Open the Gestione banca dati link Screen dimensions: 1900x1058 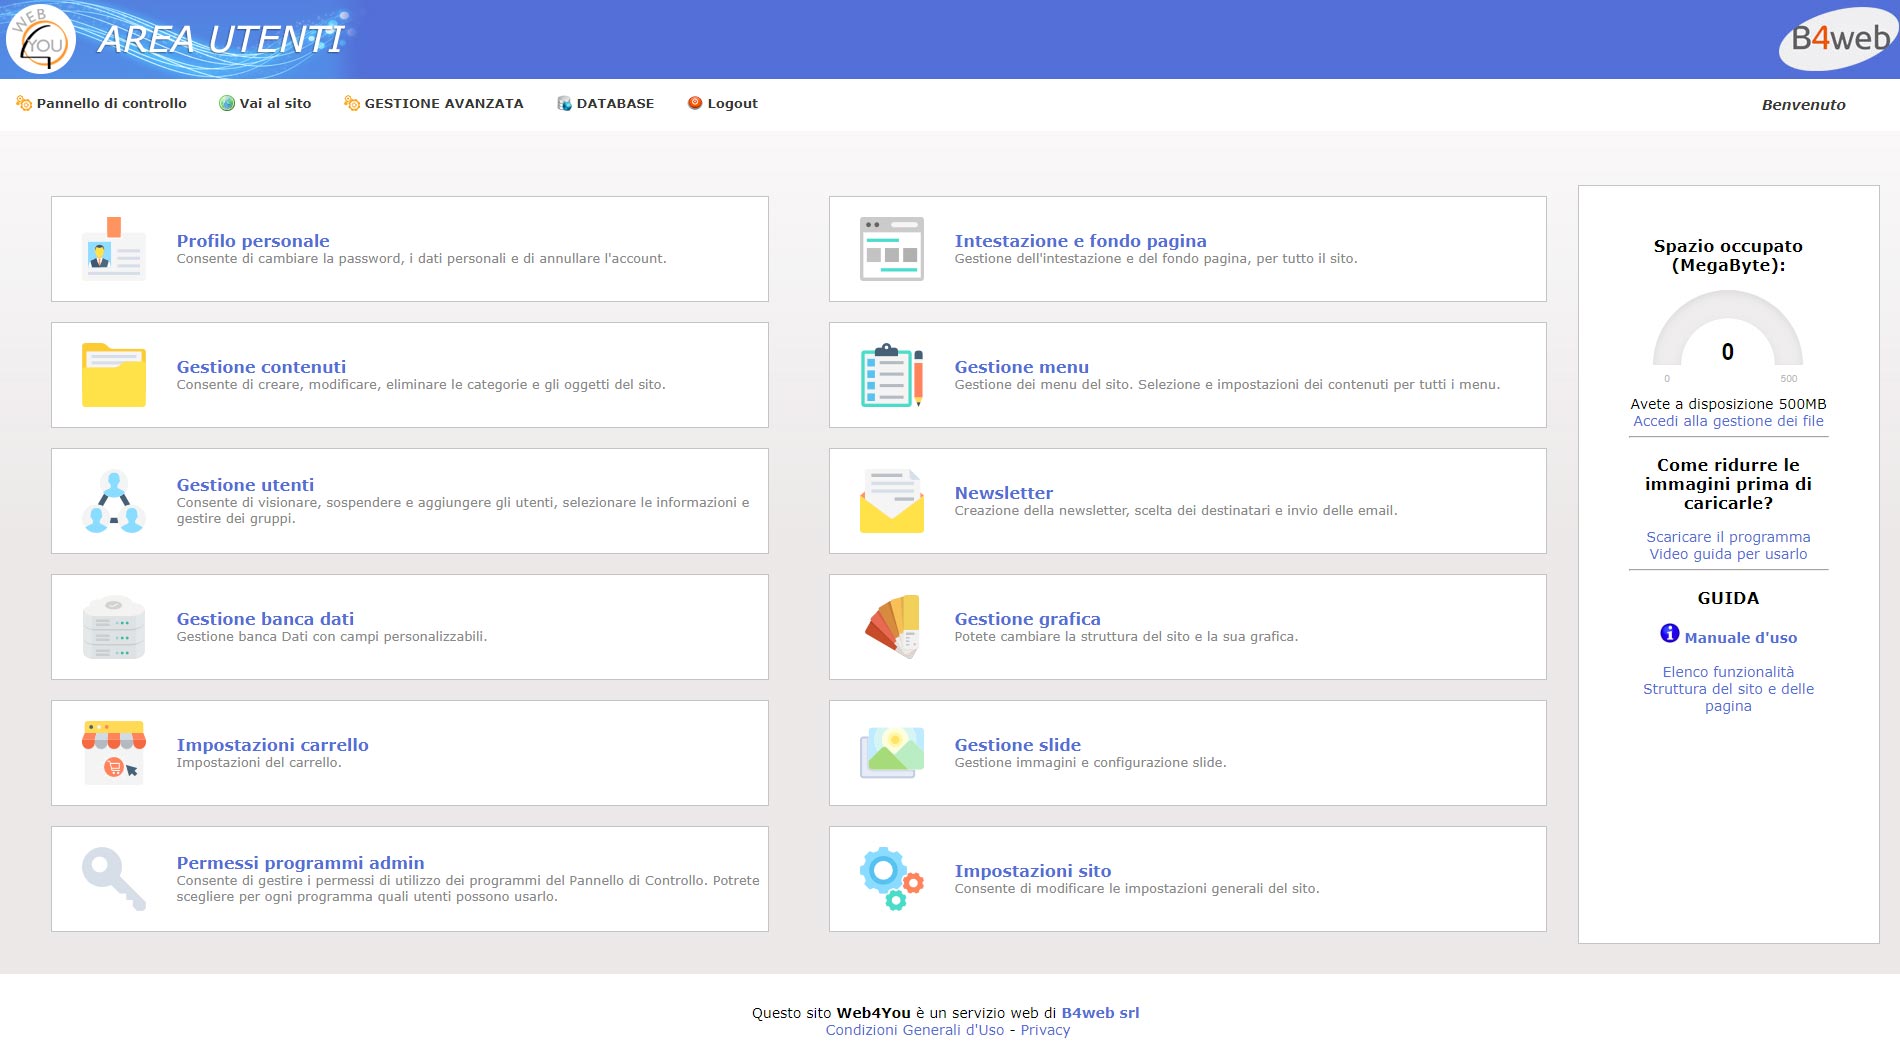[x=265, y=619]
